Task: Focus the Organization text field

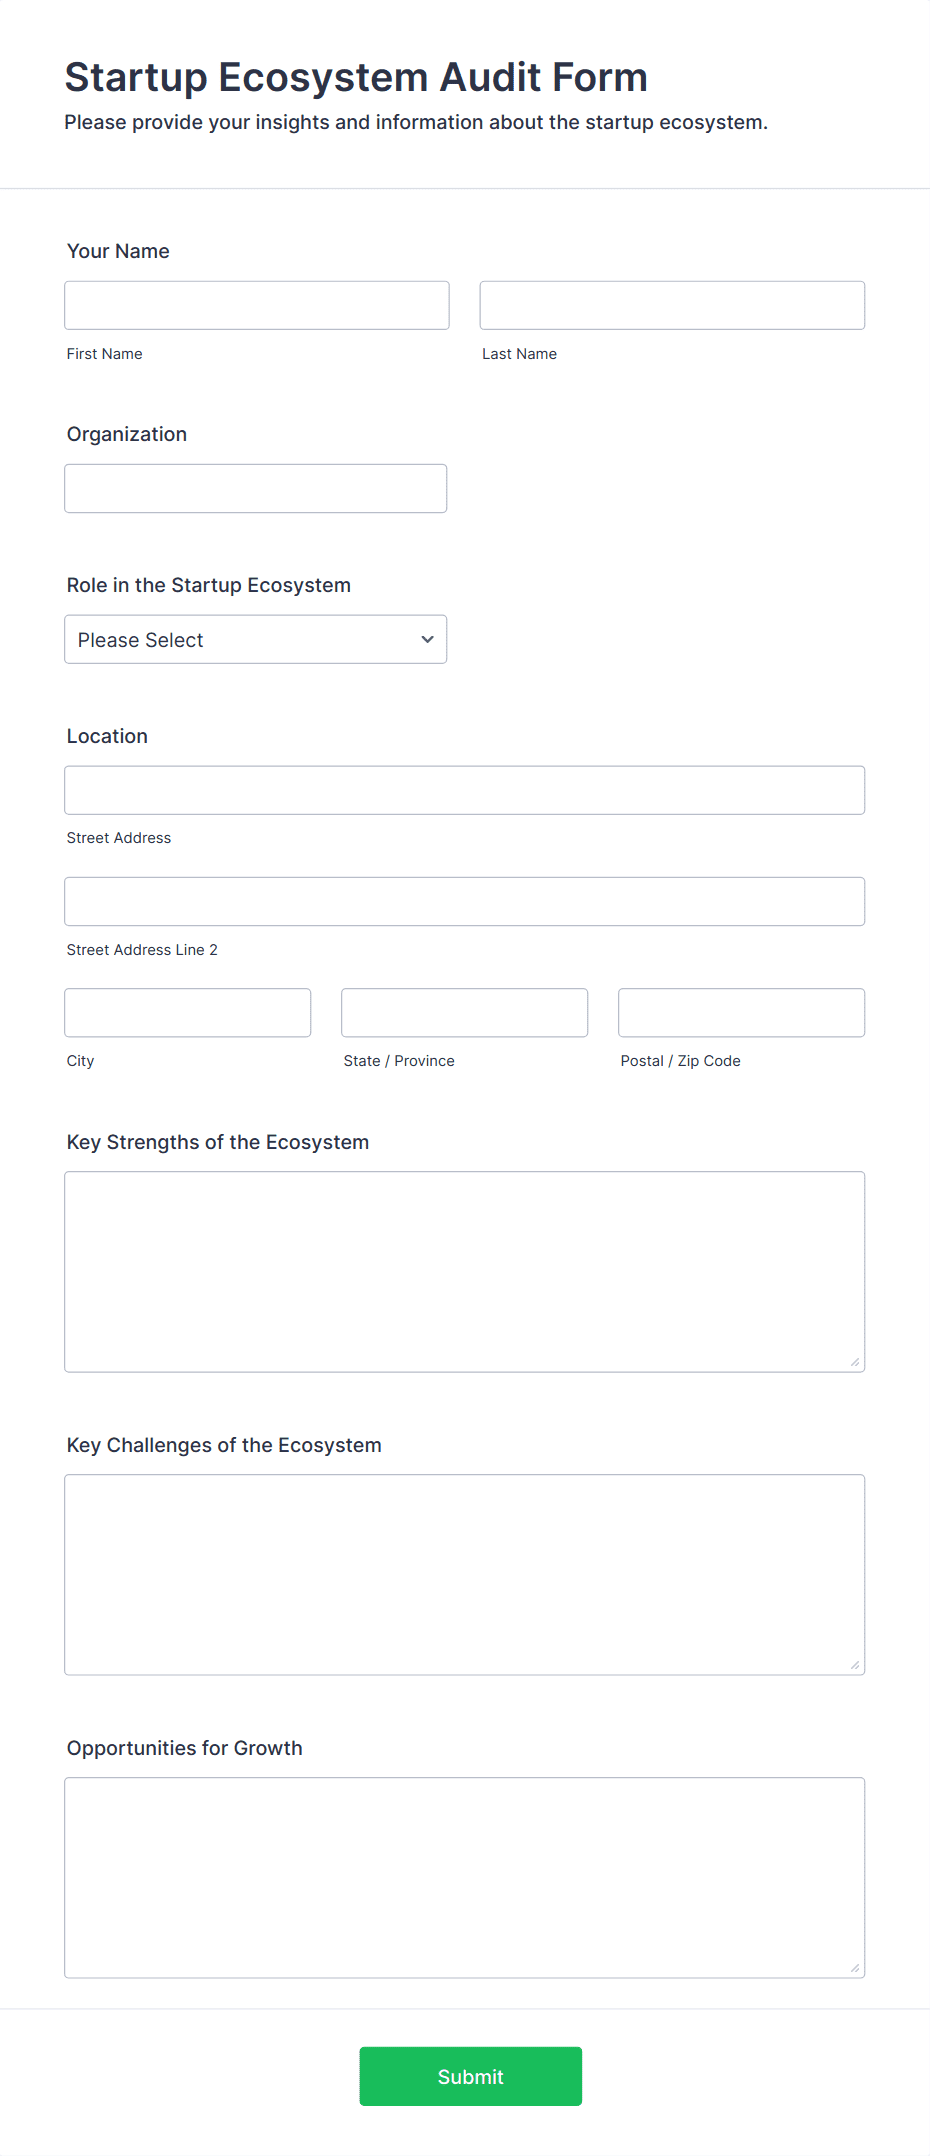Action: (x=256, y=488)
